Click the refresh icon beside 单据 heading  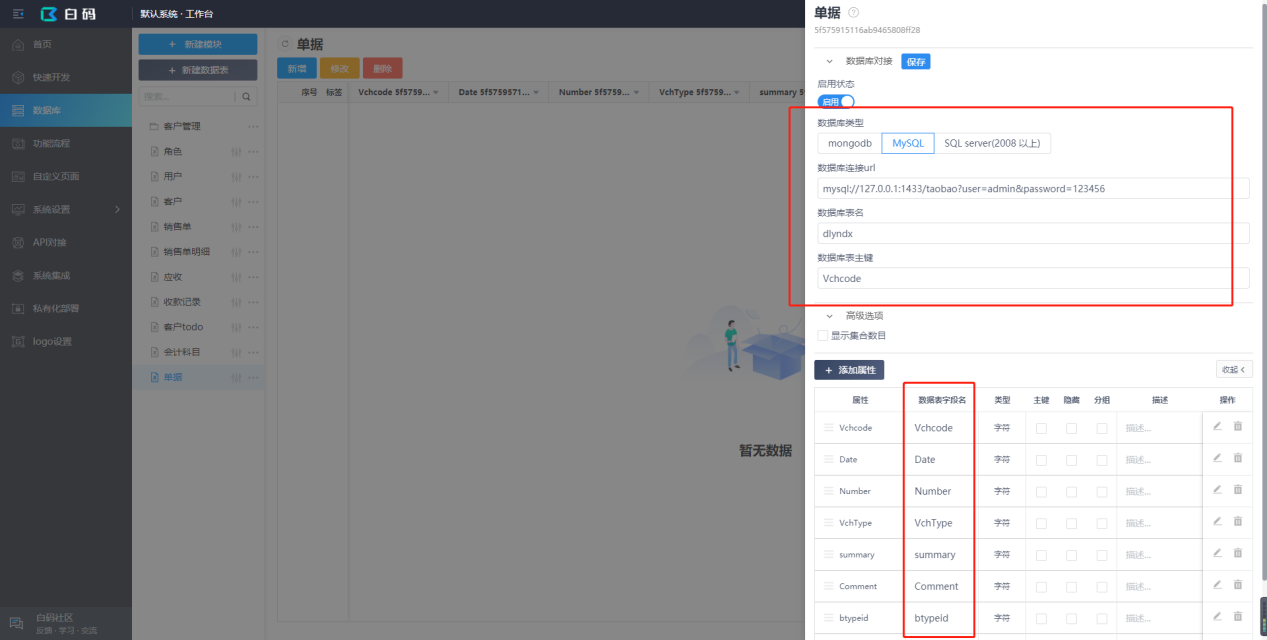coord(285,45)
